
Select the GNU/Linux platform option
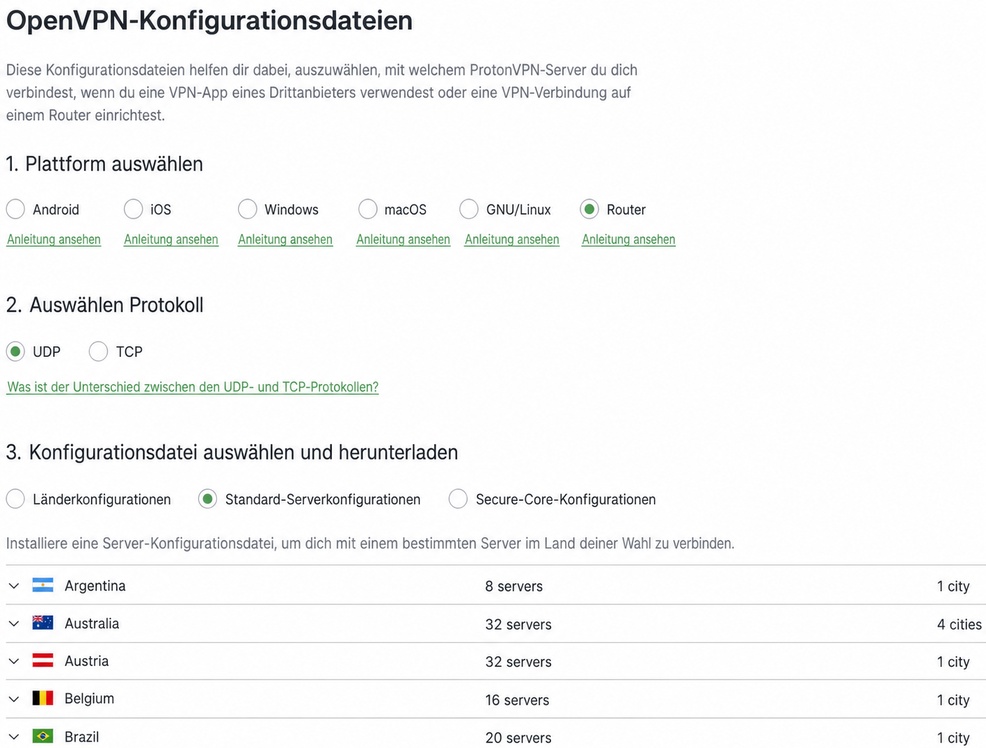tap(468, 209)
